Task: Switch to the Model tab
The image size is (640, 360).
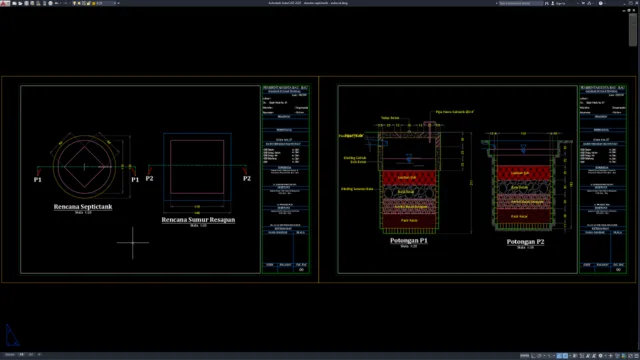Action: coord(10,355)
